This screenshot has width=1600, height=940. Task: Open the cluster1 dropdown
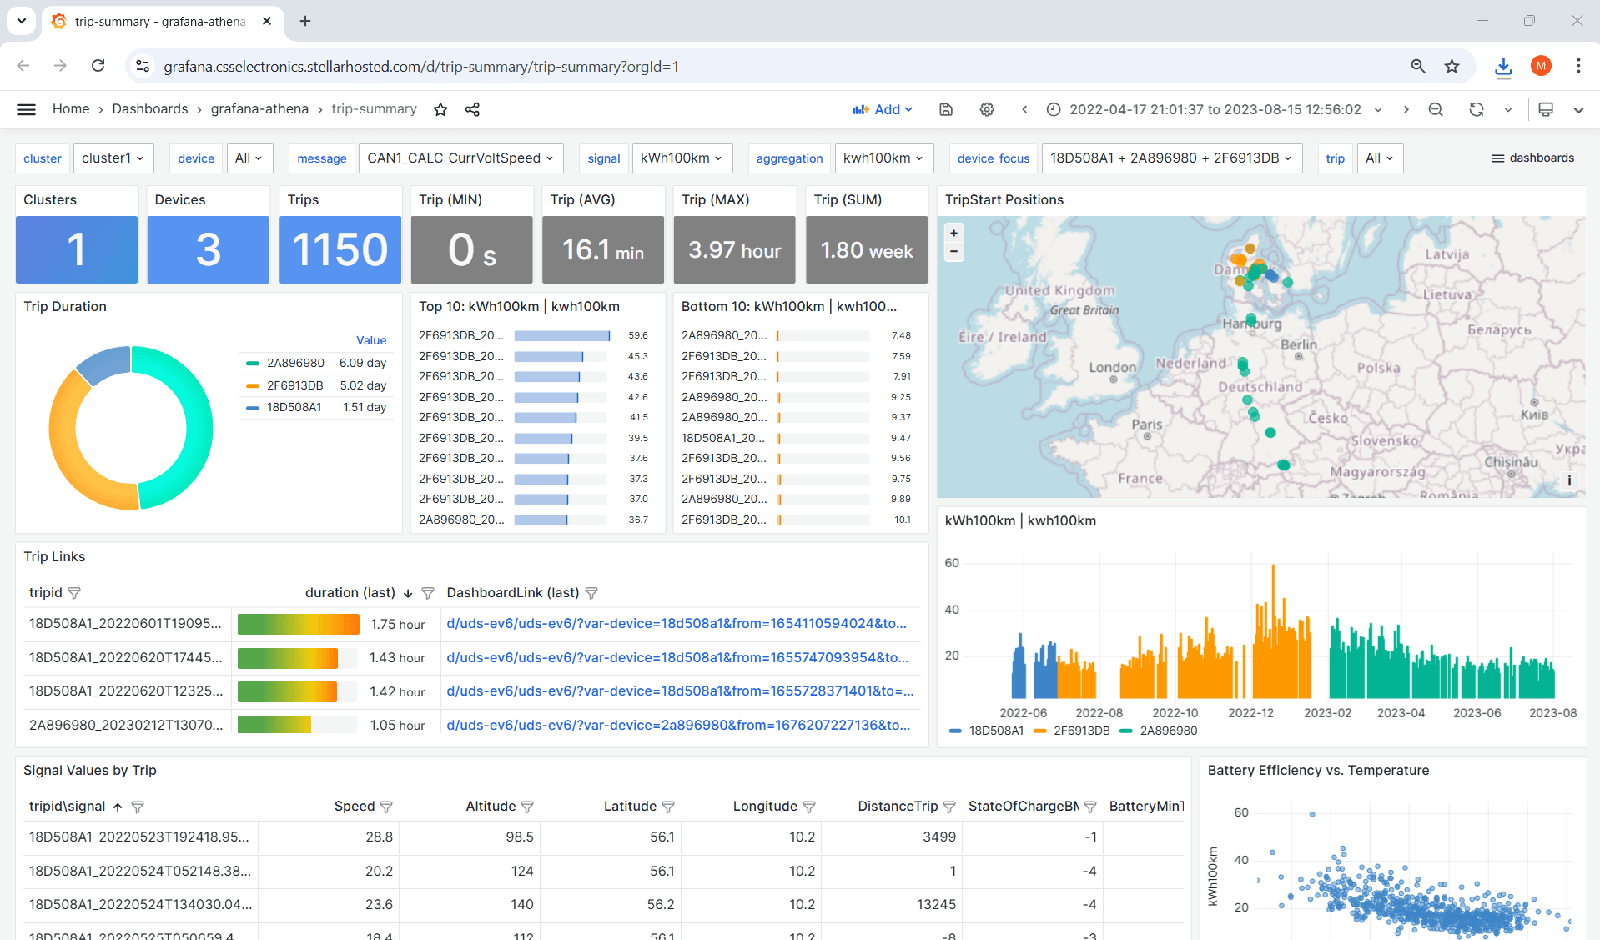pyautogui.click(x=113, y=158)
